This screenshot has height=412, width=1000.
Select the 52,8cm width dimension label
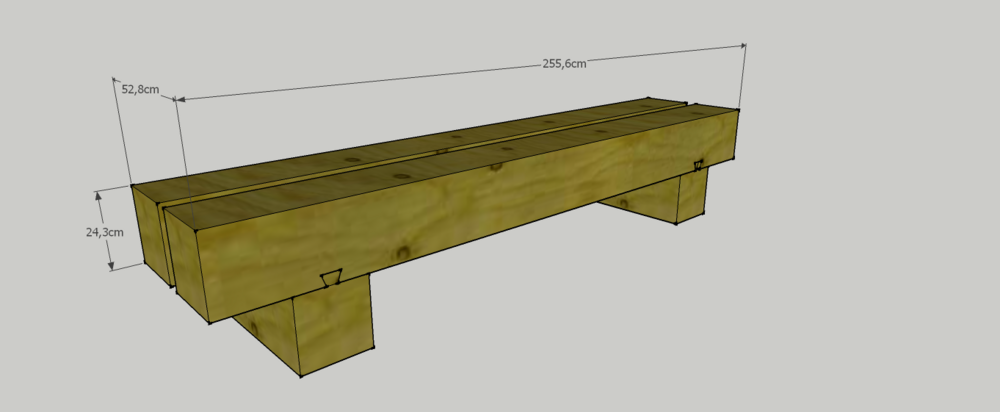[x=140, y=89]
